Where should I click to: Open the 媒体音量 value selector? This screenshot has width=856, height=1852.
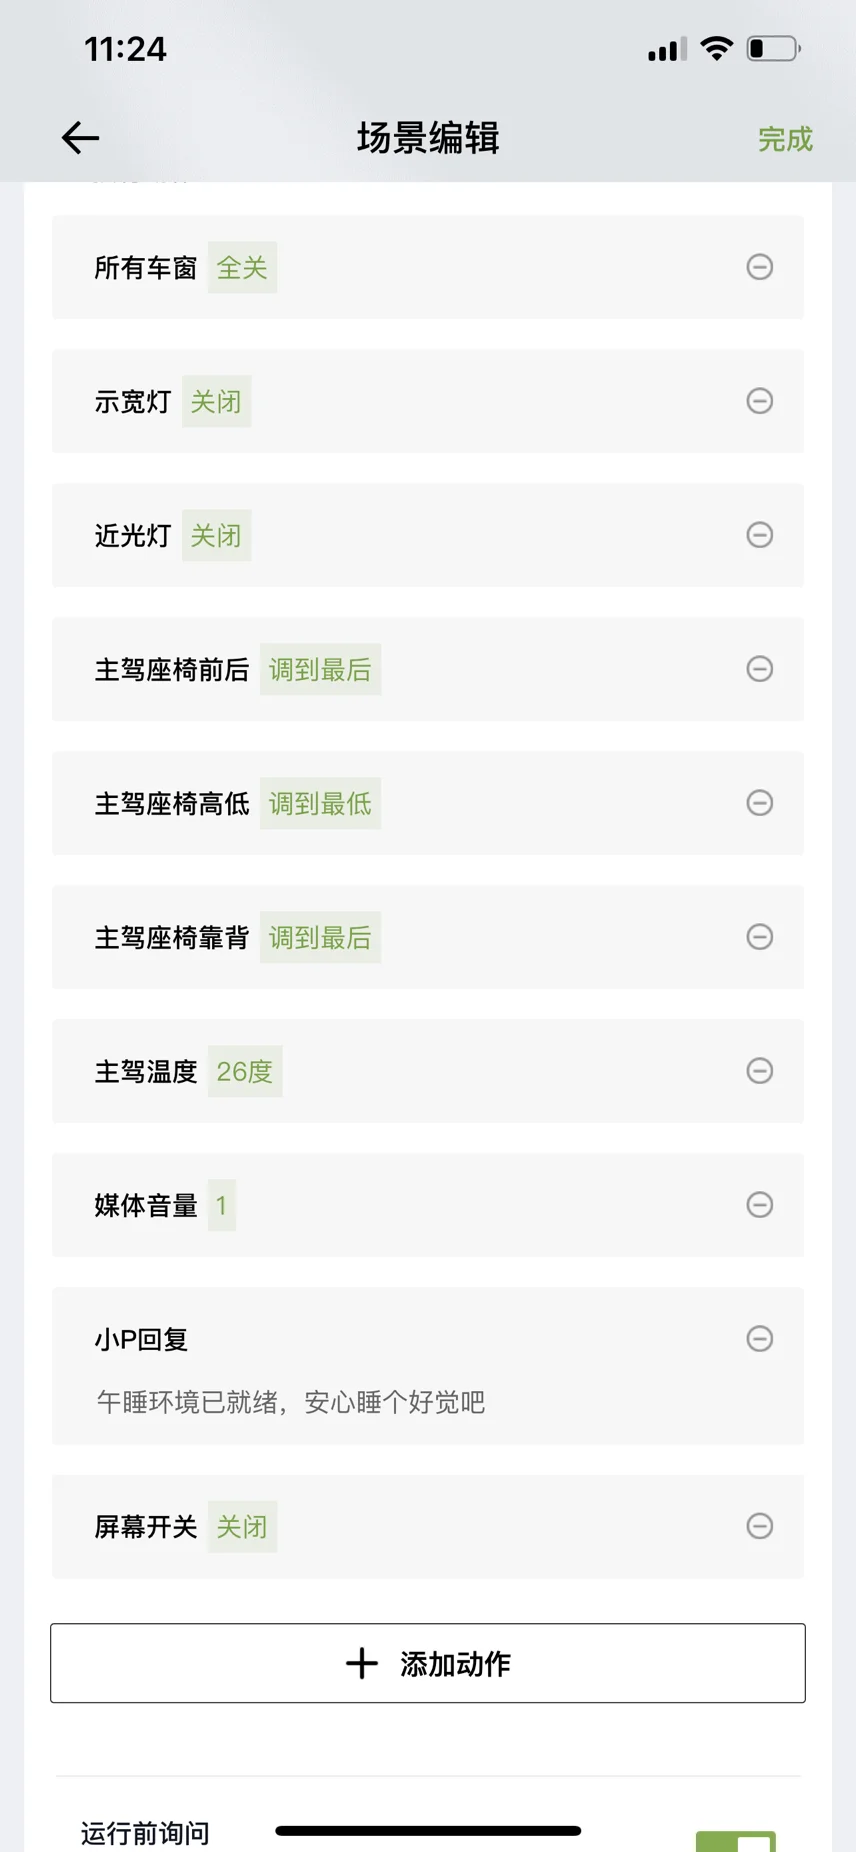(x=222, y=1206)
